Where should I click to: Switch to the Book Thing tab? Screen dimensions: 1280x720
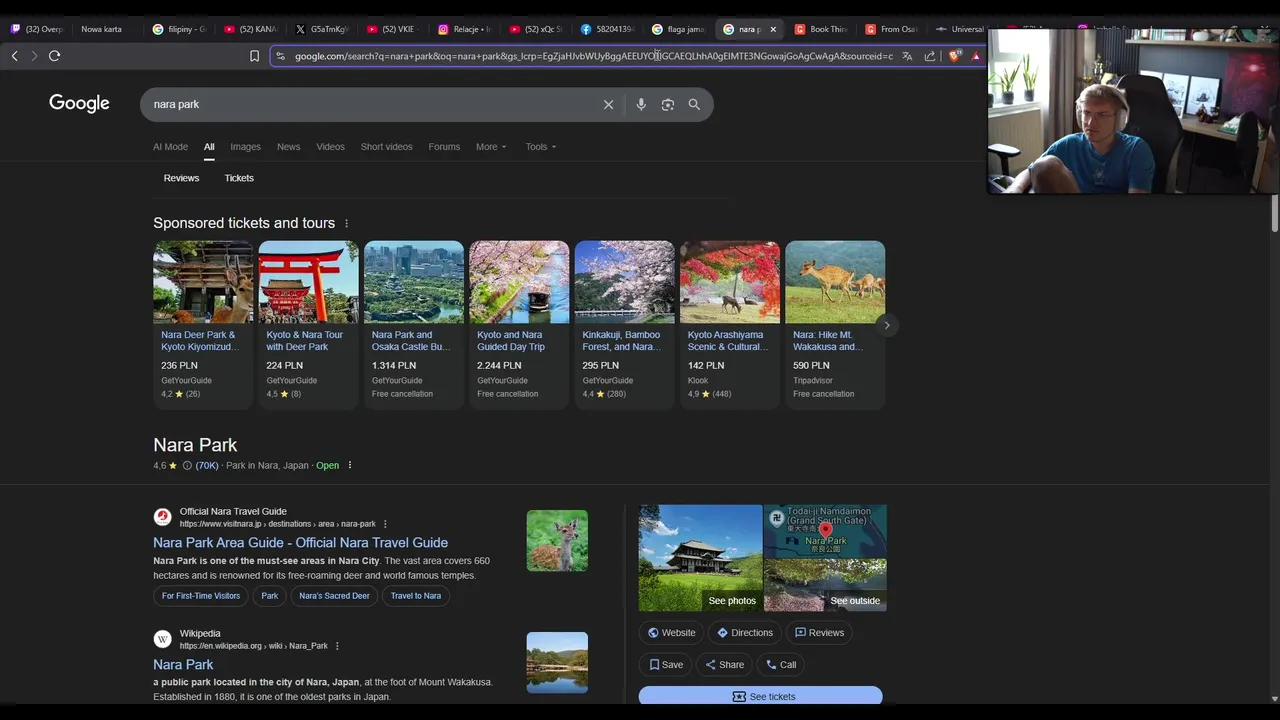pos(822,29)
